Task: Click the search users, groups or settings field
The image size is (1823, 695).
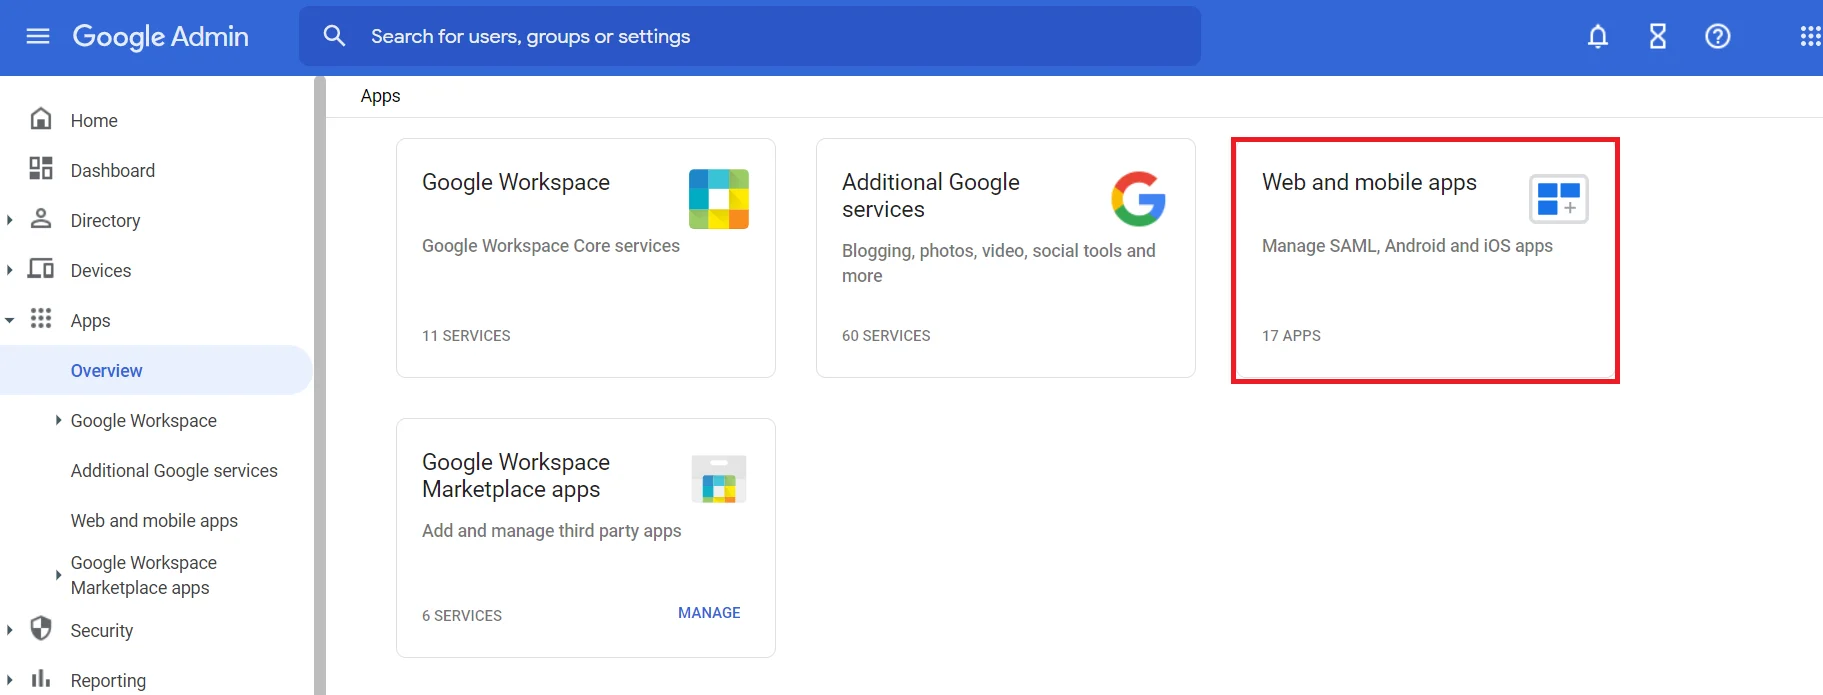Action: [x=750, y=37]
